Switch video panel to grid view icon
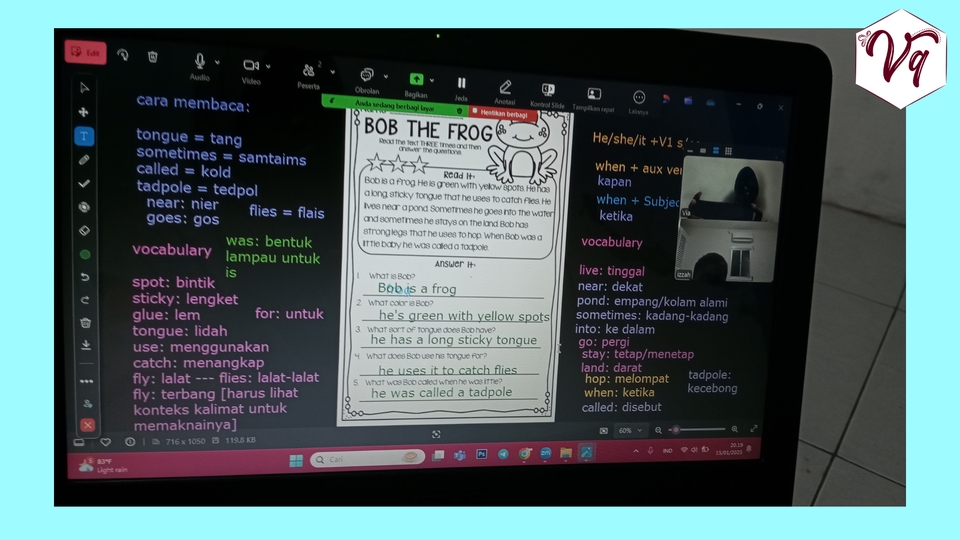This screenshot has width=960, height=540. click(729, 151)
